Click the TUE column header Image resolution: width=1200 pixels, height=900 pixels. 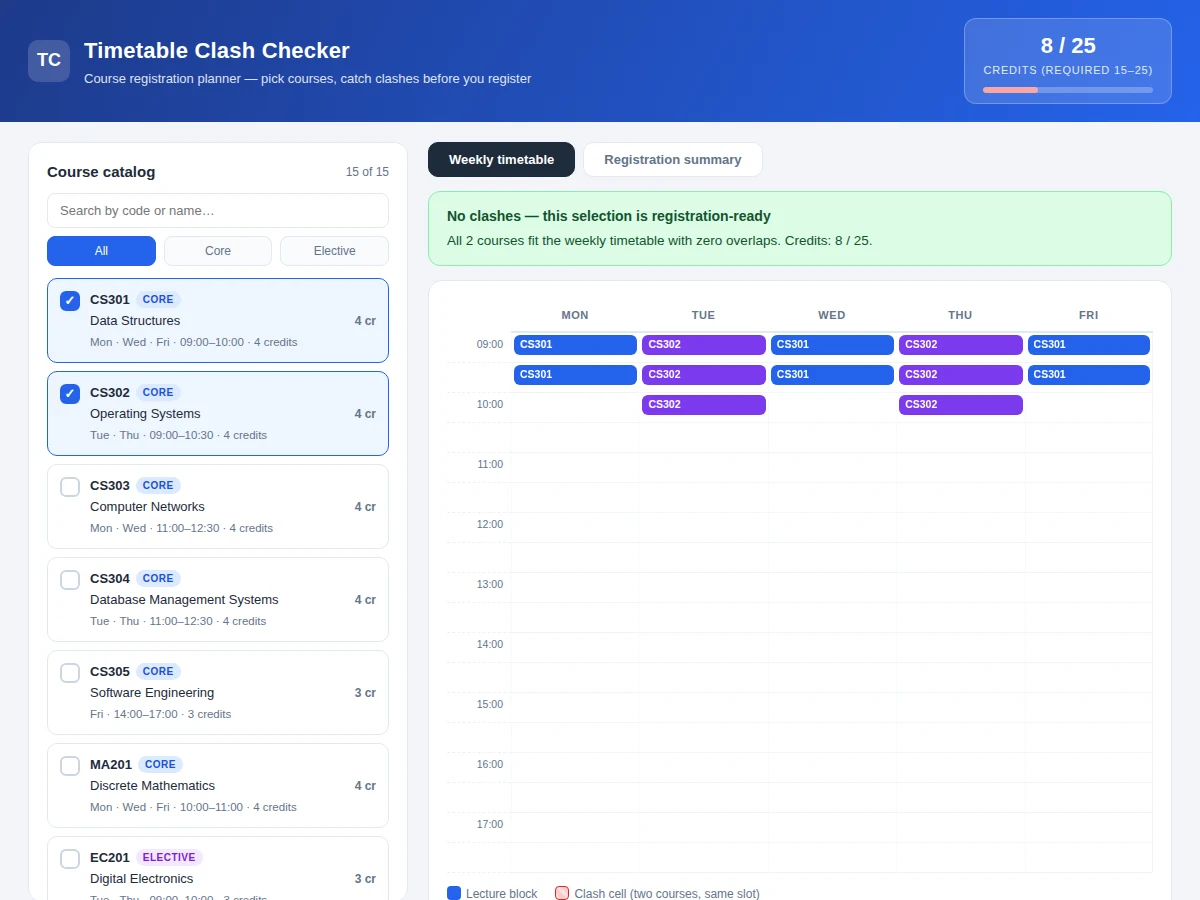click(x=704, y=315)
